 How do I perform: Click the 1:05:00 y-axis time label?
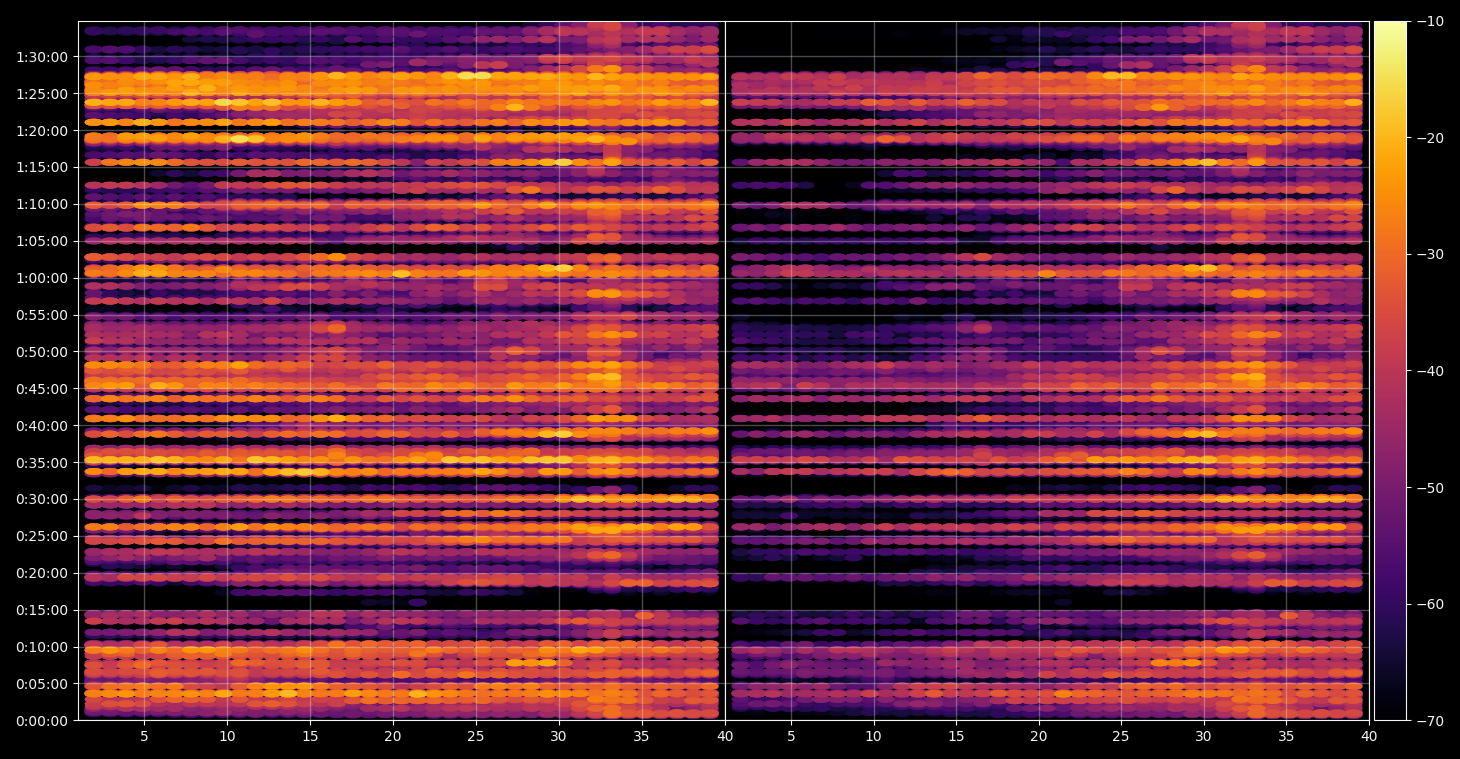tap(41, 241)
